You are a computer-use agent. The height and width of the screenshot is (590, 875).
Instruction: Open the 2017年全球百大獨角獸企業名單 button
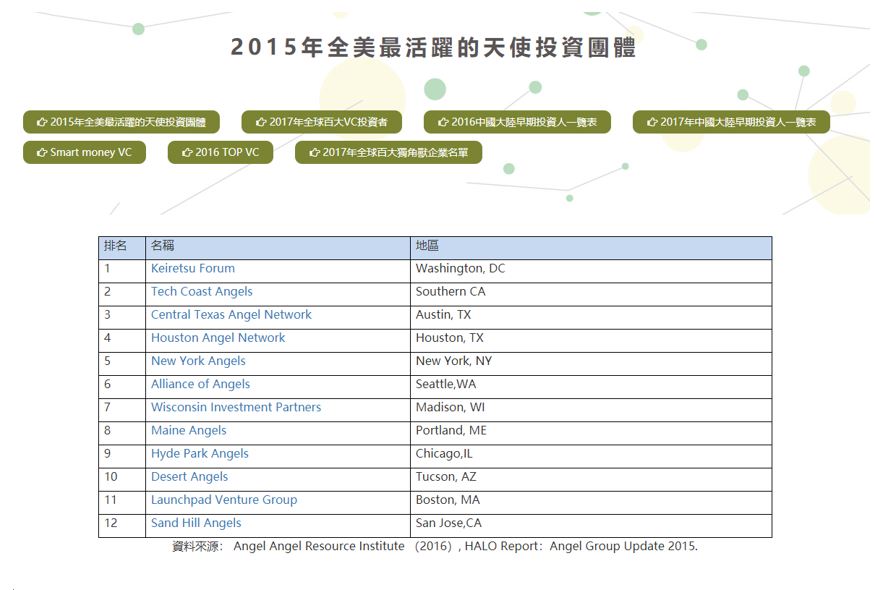[388, 152]
